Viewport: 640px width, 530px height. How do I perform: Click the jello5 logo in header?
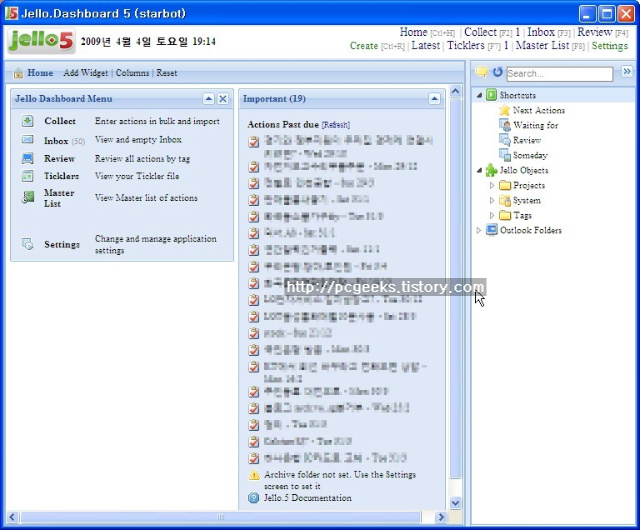pyautogui.click(x=41, y=41)
